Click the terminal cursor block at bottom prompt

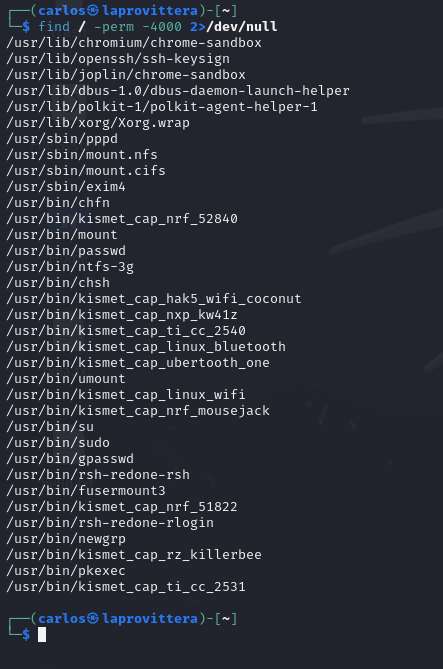pyautogui.click(x=42, y=634)
